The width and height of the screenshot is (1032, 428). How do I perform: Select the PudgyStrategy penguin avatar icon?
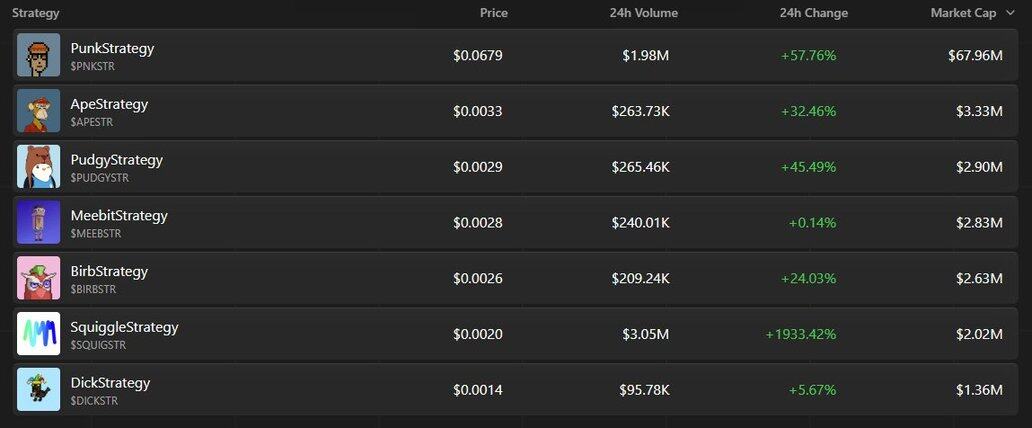[38, 167]
